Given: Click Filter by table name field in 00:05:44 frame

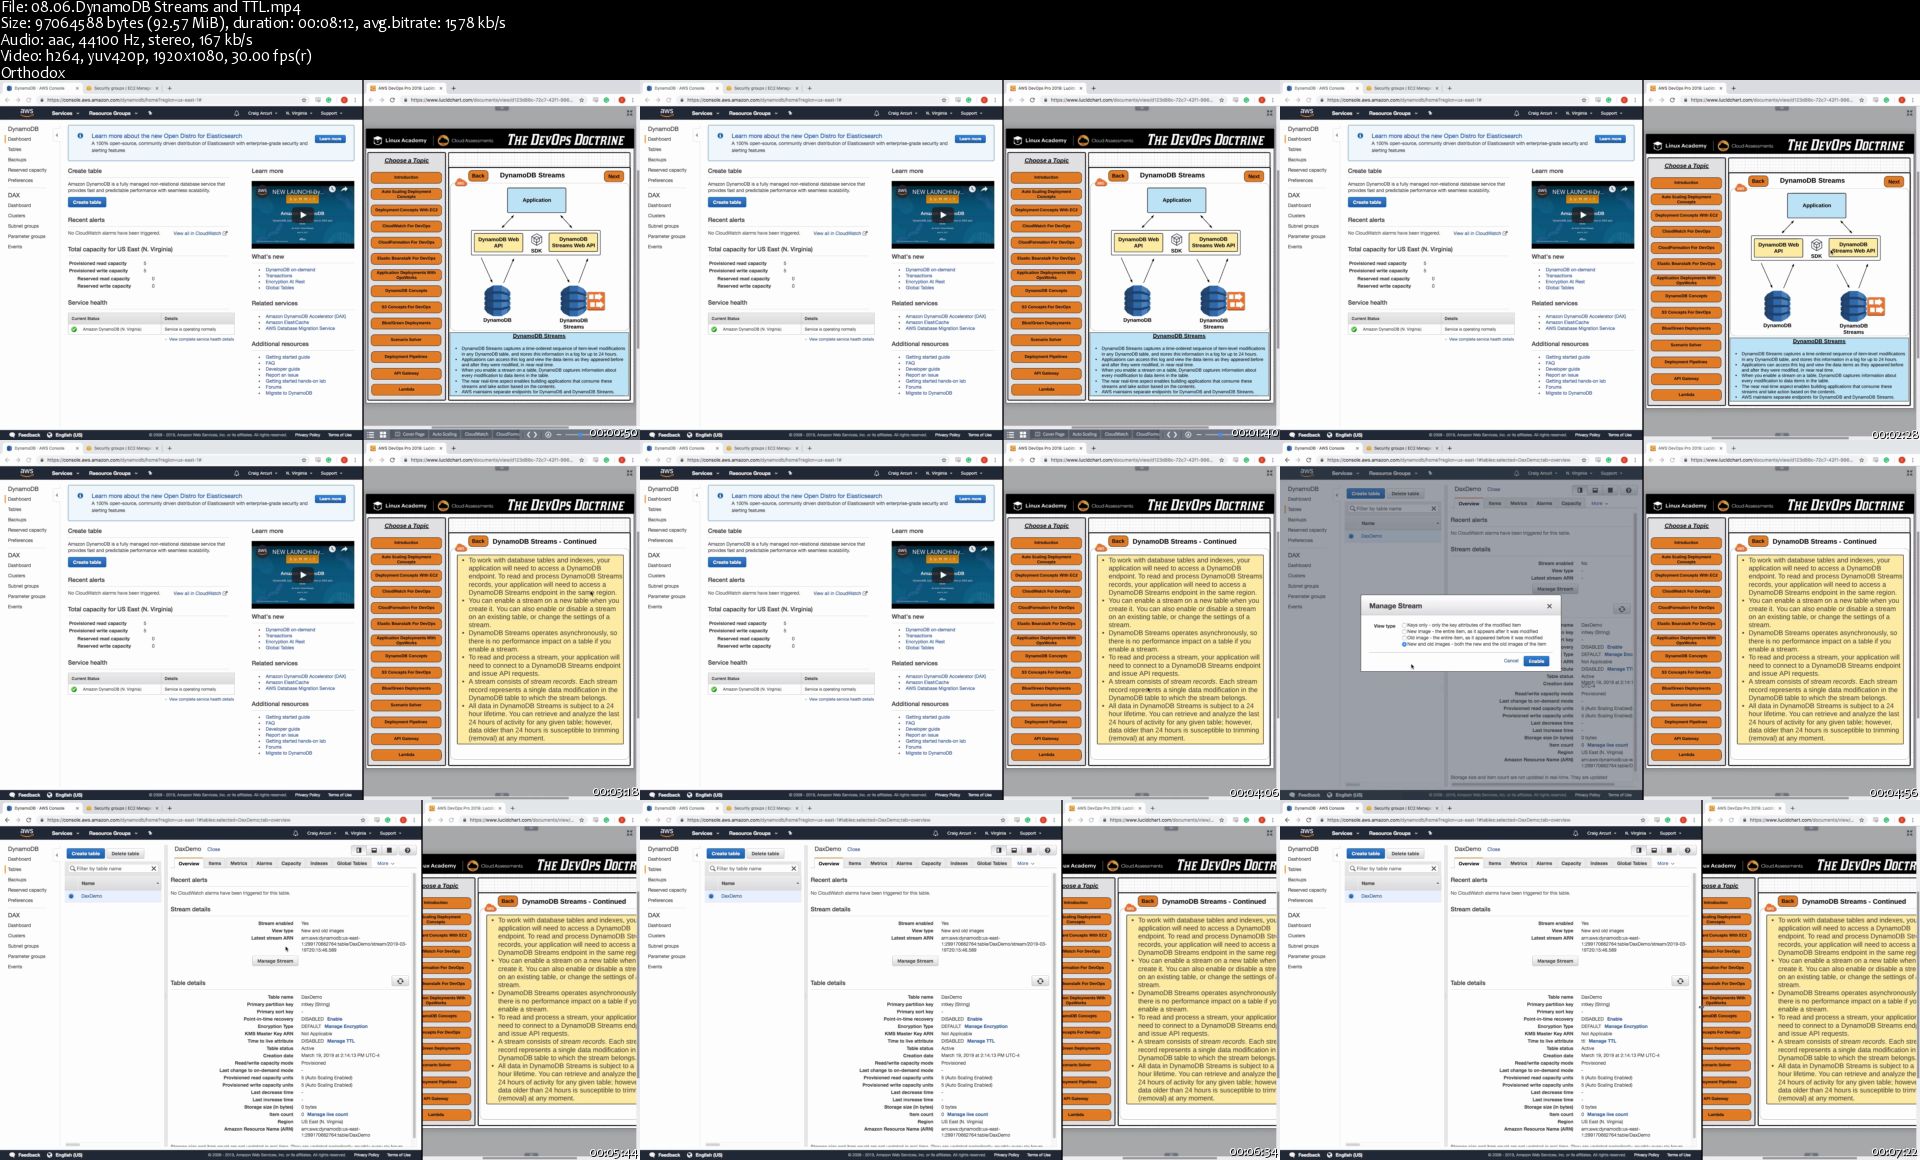Looking at the screenshot, I should click(x=112, y=868).
